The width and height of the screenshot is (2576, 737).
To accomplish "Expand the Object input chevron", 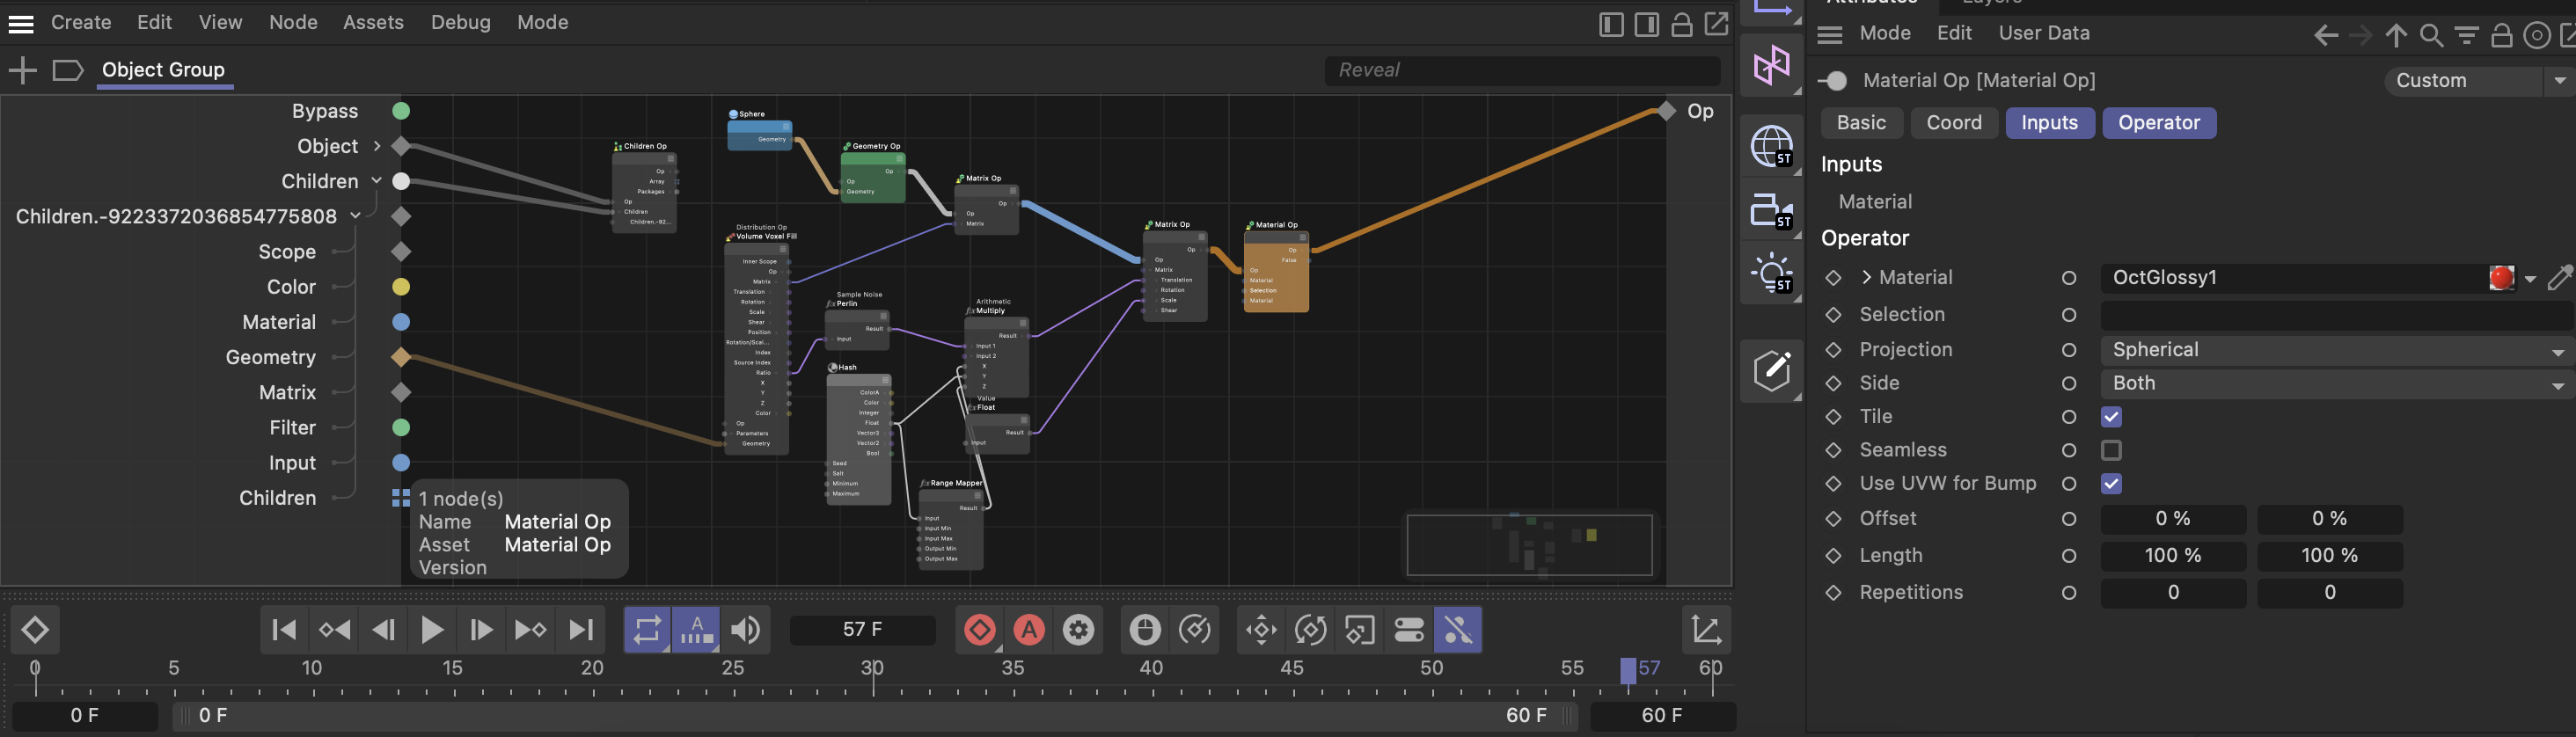I will coord(377,146).
